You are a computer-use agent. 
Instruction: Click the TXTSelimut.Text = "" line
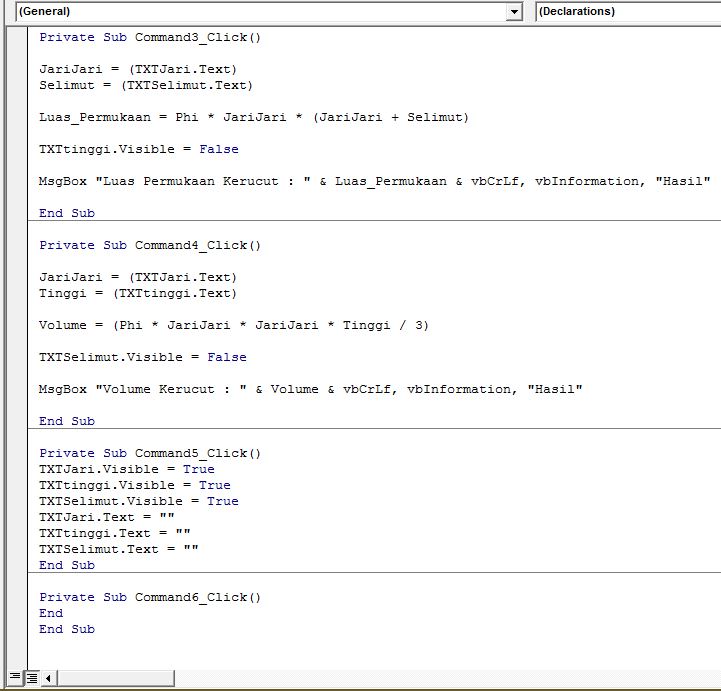pos(119,549)
